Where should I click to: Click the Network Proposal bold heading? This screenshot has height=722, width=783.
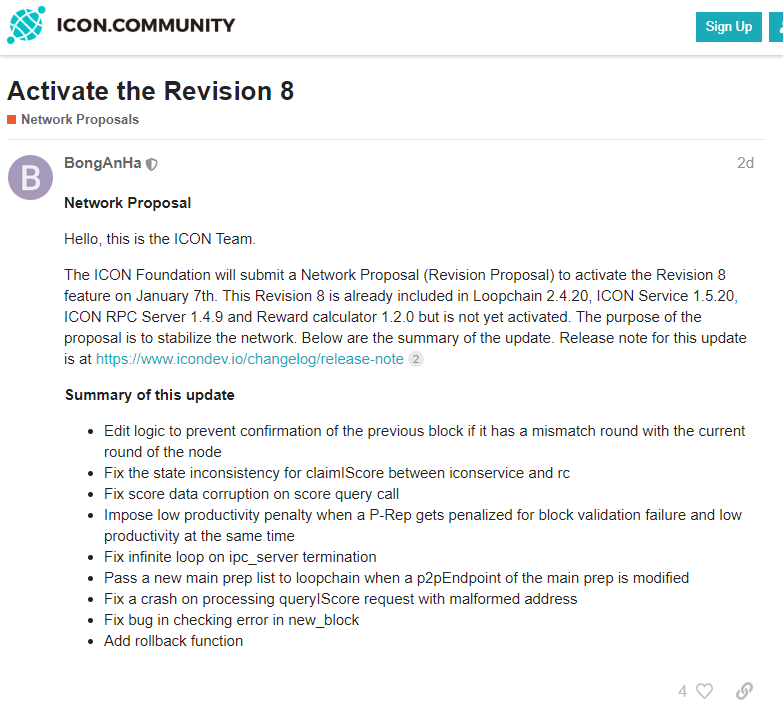(127, 203)
